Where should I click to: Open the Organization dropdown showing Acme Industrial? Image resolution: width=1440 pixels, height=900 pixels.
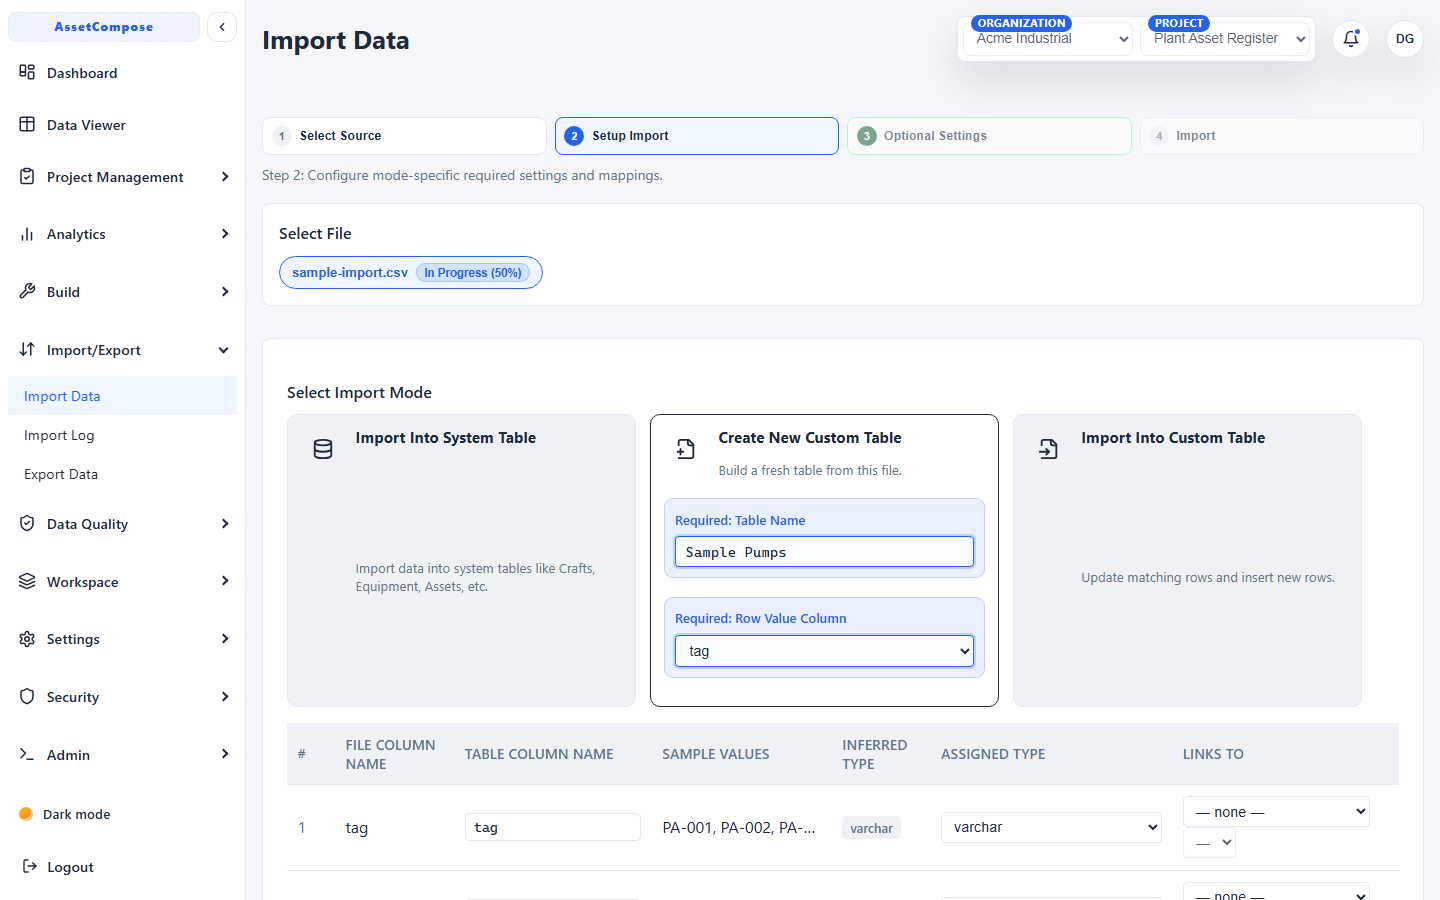pos(1048,39)
